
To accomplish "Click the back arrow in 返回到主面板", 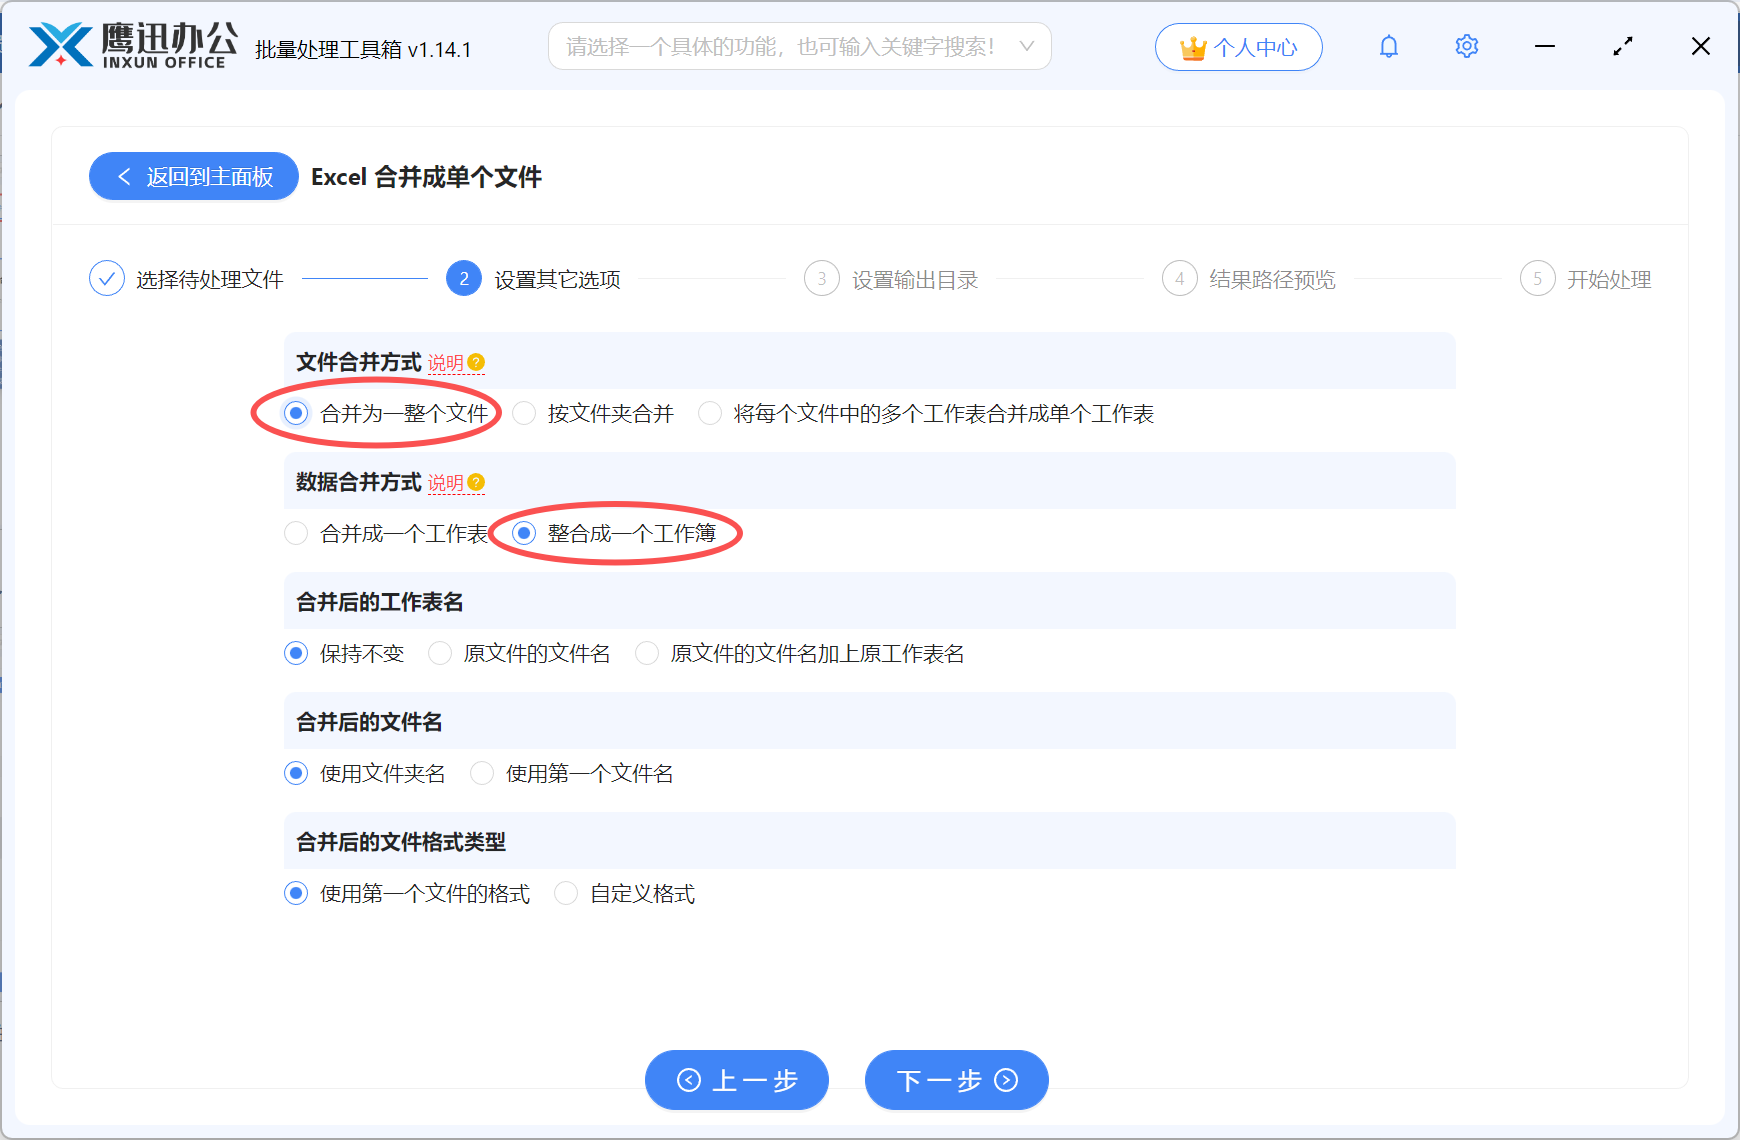I will pyautogui.click(x=124, y=176).
